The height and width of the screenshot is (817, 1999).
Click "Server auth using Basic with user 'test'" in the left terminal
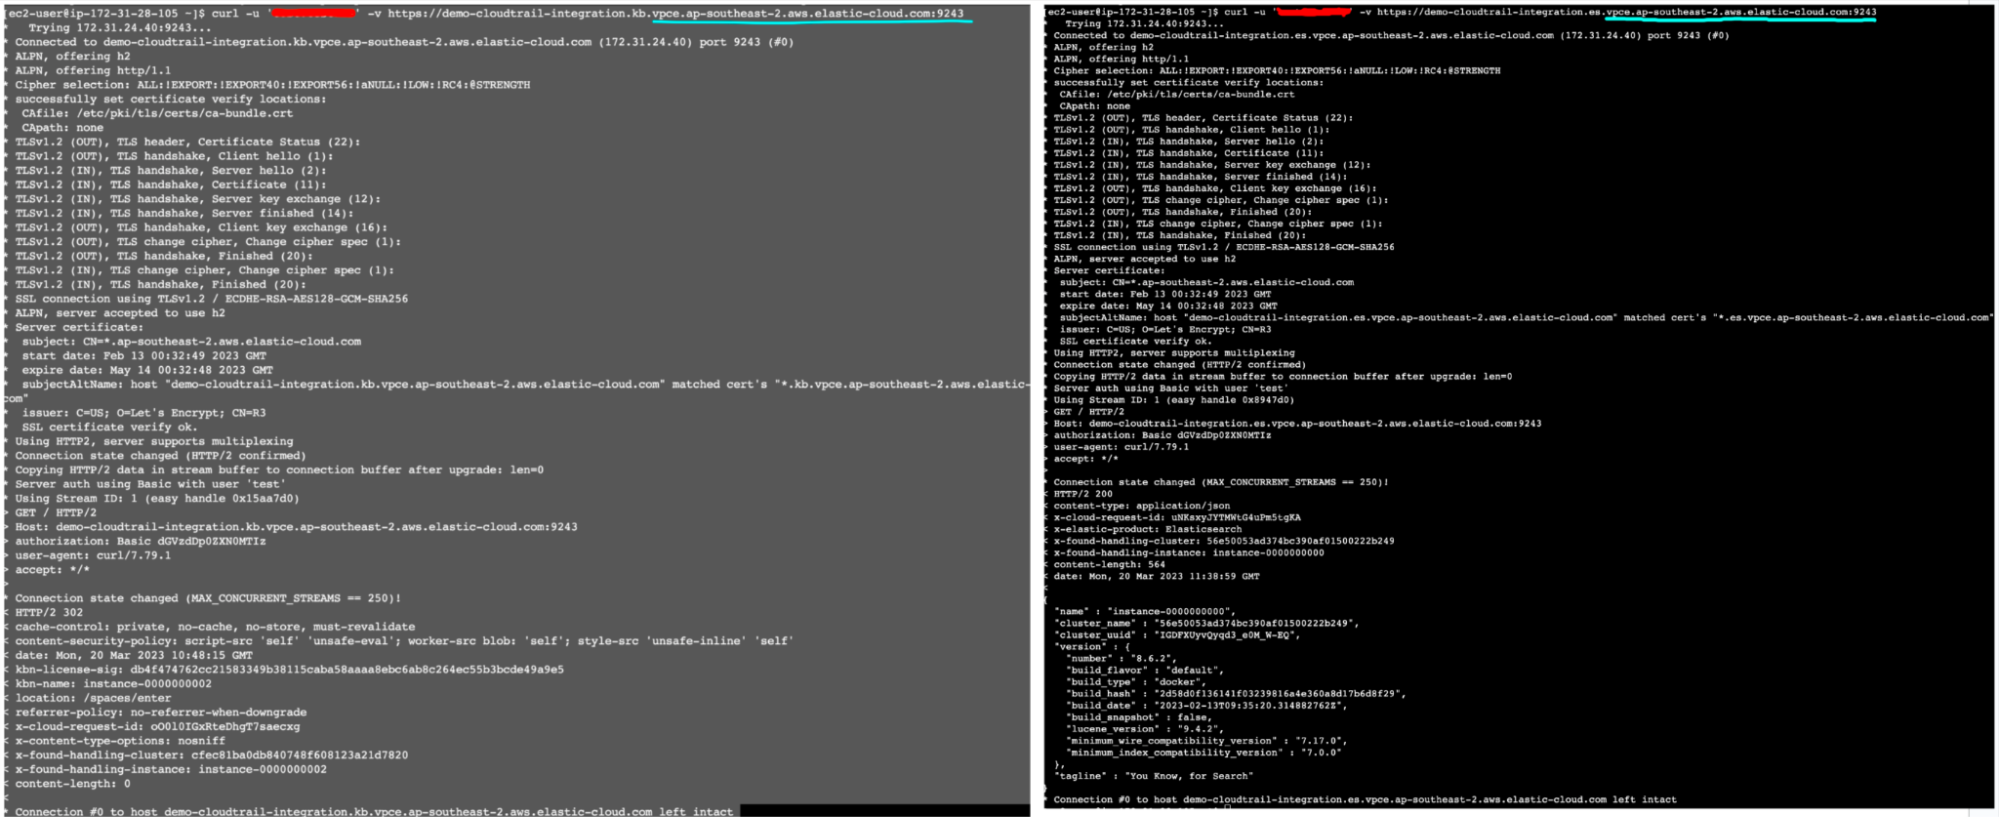[x=150, y=484]
